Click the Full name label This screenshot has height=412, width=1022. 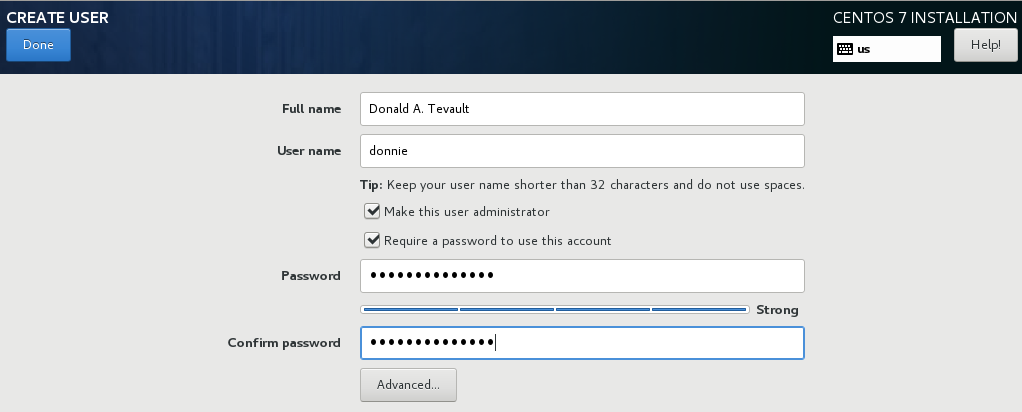[312, 109]
